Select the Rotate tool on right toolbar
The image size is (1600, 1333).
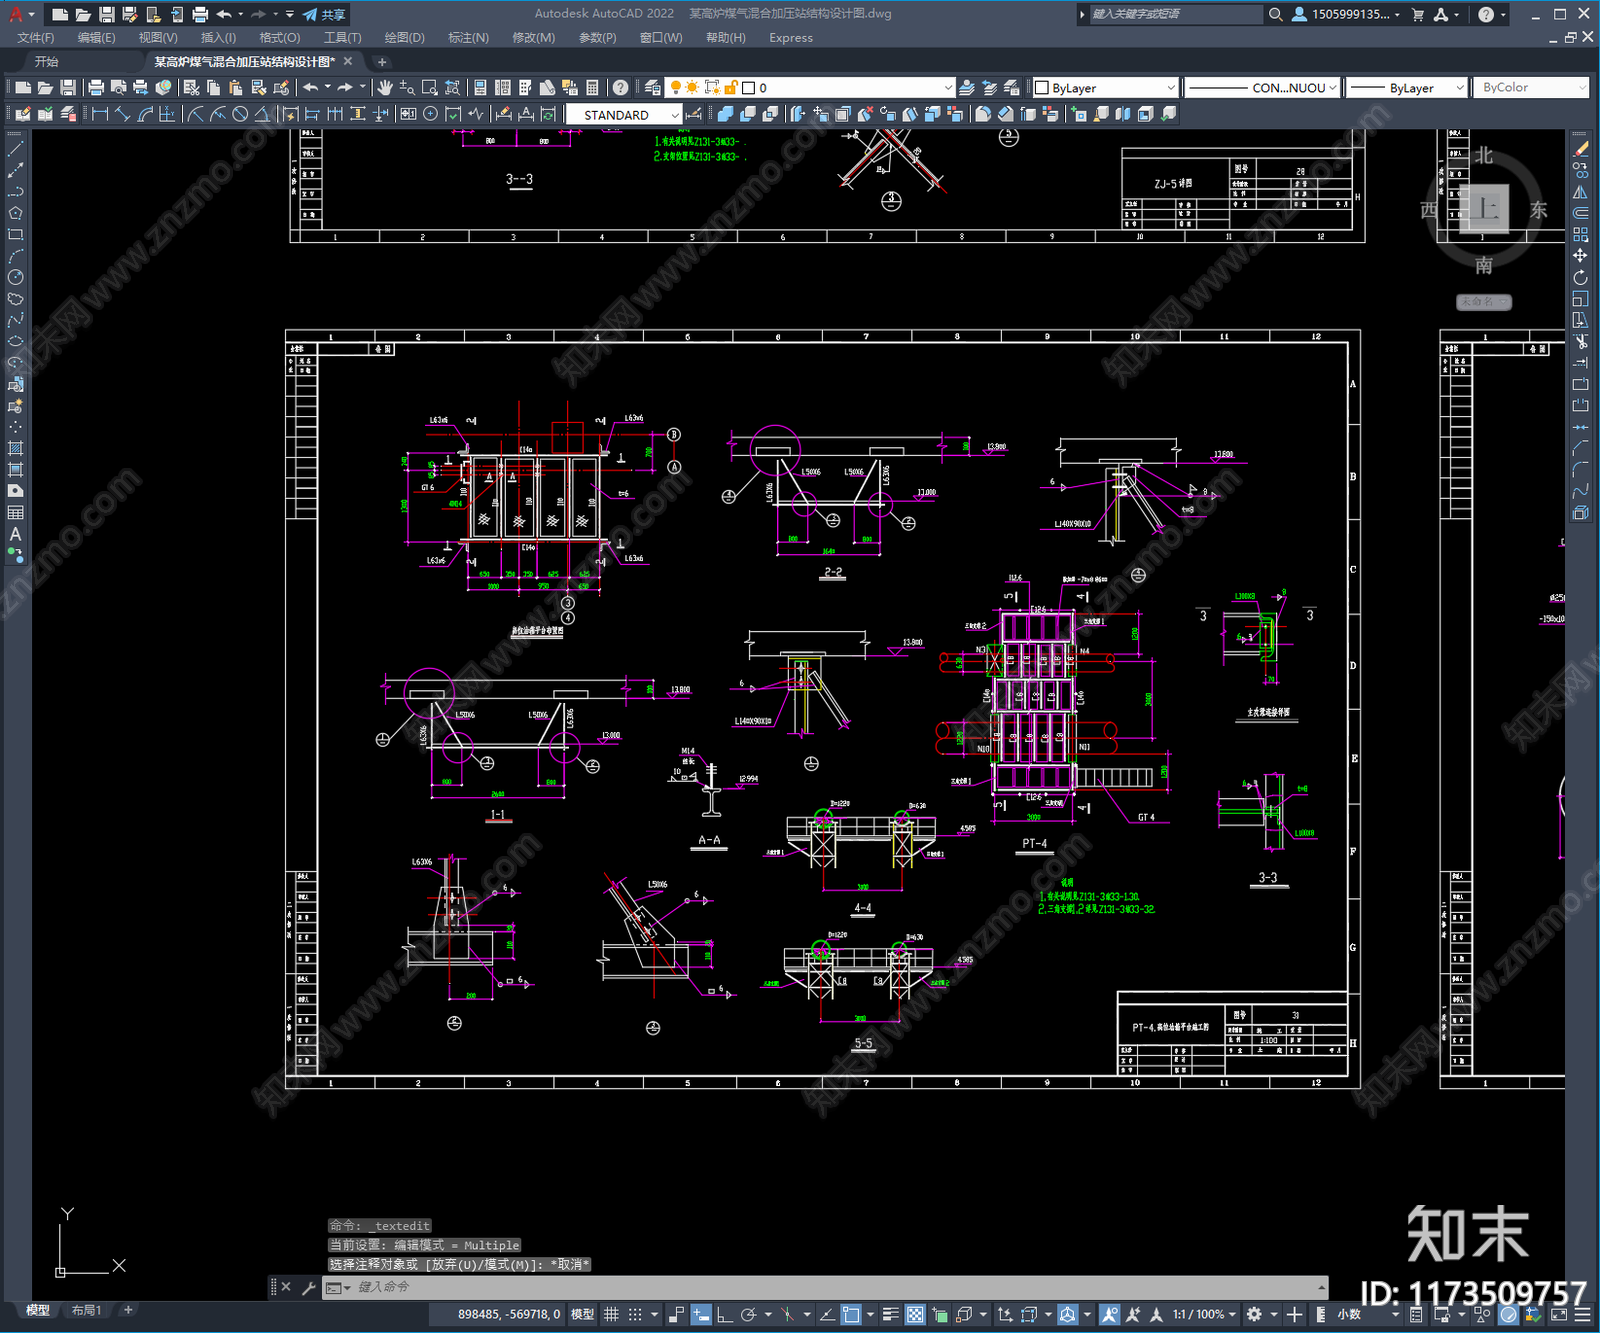(1580, 277)
